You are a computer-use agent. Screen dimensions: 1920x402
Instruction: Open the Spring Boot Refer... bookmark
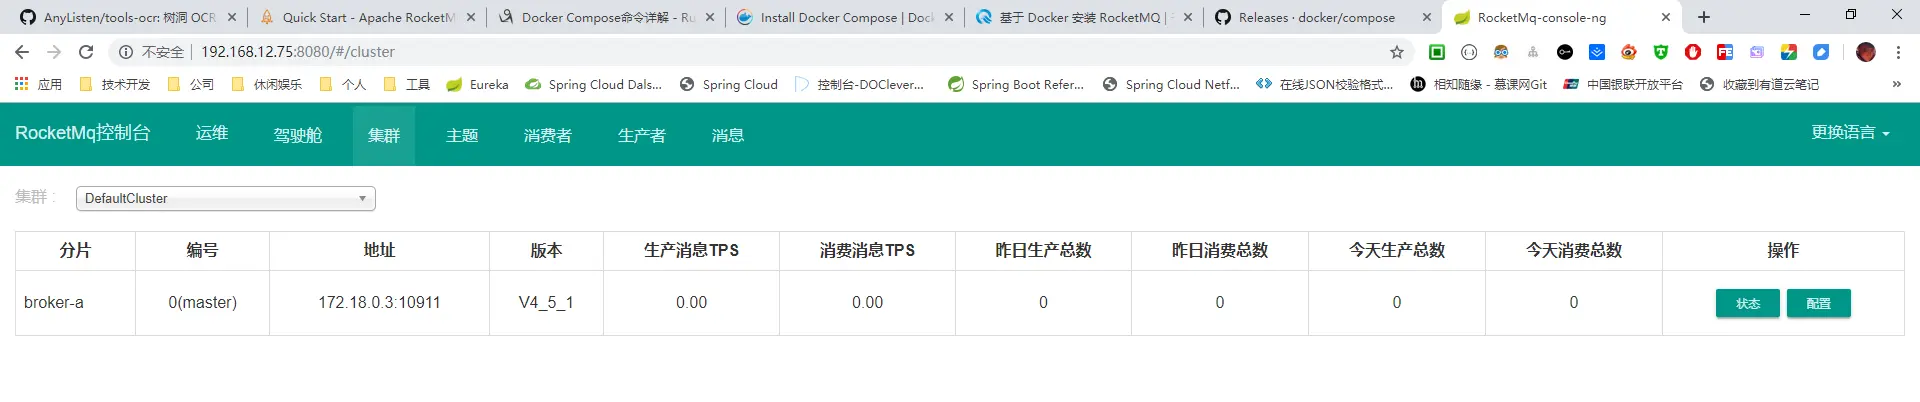click(1016, 84)
